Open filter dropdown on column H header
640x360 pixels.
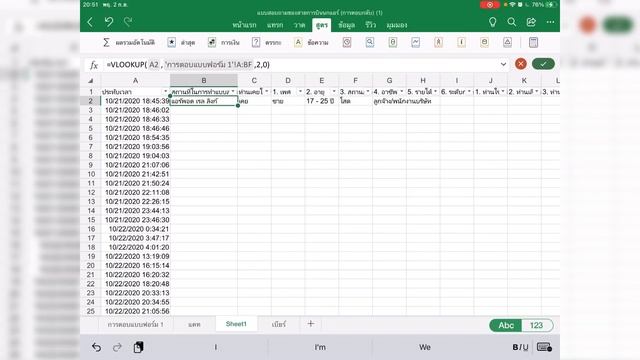436,92
